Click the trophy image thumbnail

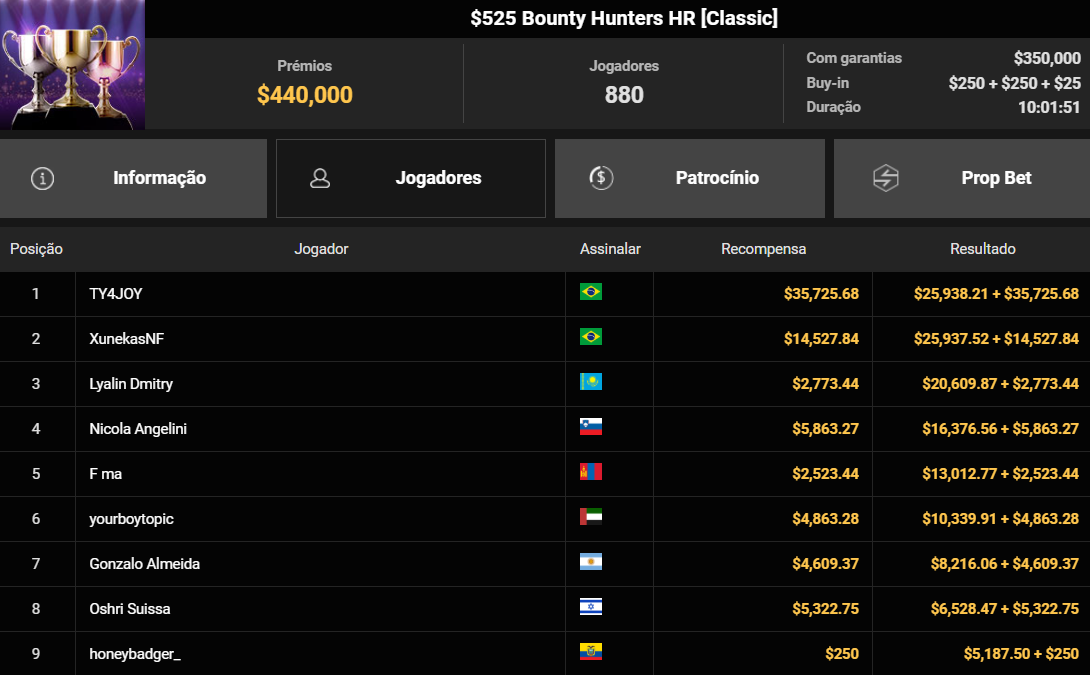72,65
